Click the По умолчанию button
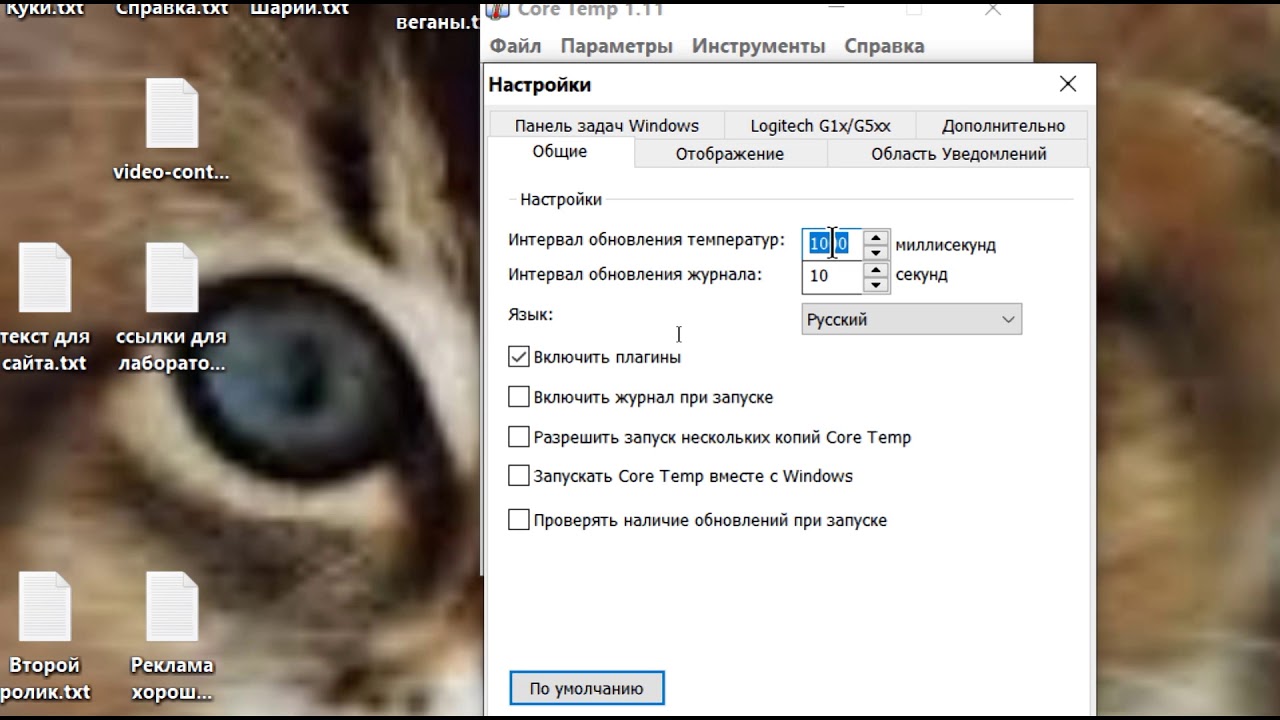The height and width of the screenshot is (720, 1280). pos(587,688)
